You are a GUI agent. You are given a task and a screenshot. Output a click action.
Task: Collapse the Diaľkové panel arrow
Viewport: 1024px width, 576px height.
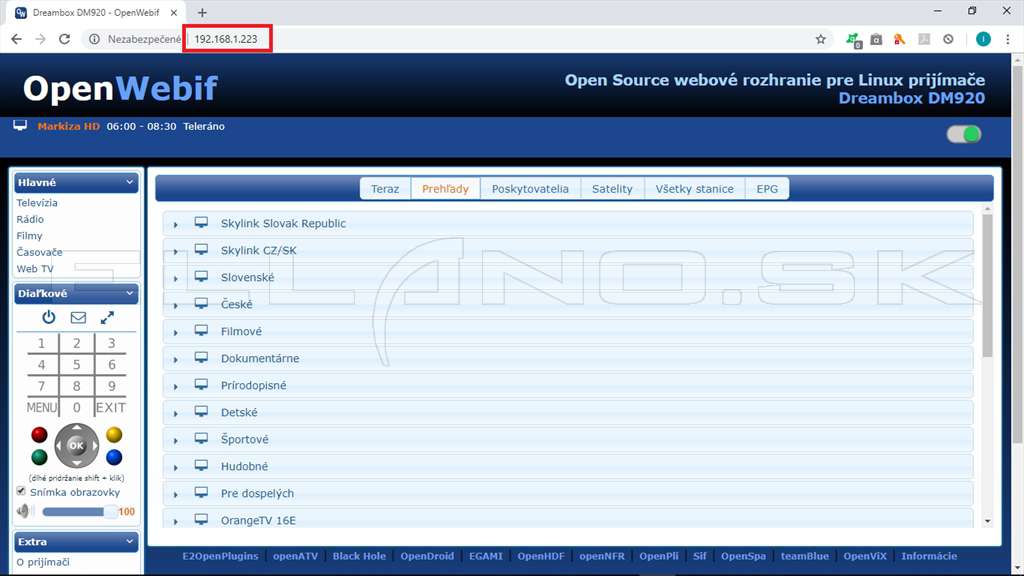pyautogui.click(x=129, y=293)
